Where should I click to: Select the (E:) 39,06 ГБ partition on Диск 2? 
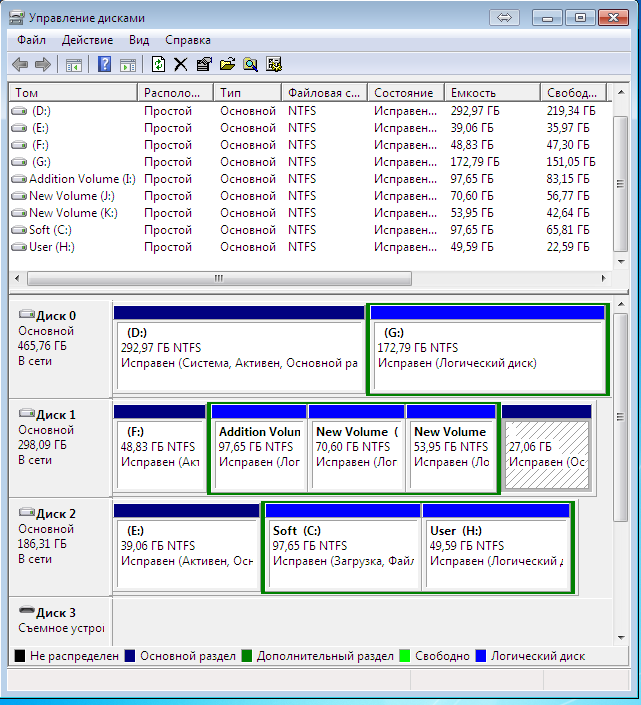point(187,546)
